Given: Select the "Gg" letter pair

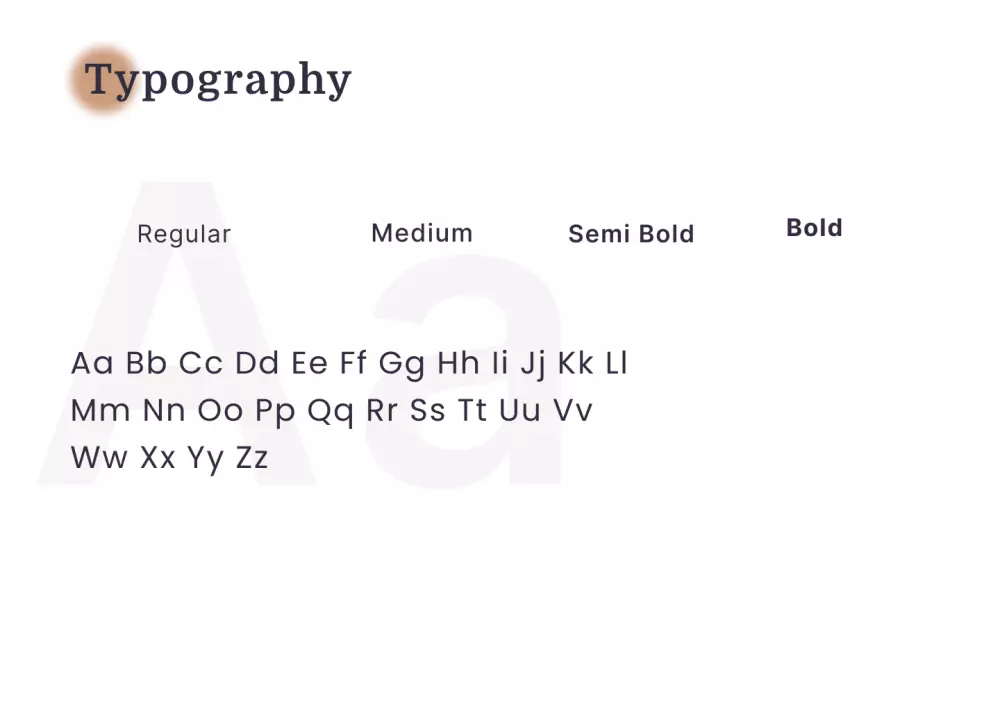Looking at the screenshot, I should pos(402,364).
